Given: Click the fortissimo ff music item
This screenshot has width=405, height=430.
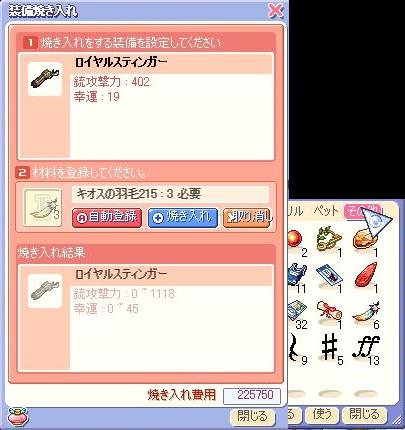Looking at the screenshot, I should (365, 347).
